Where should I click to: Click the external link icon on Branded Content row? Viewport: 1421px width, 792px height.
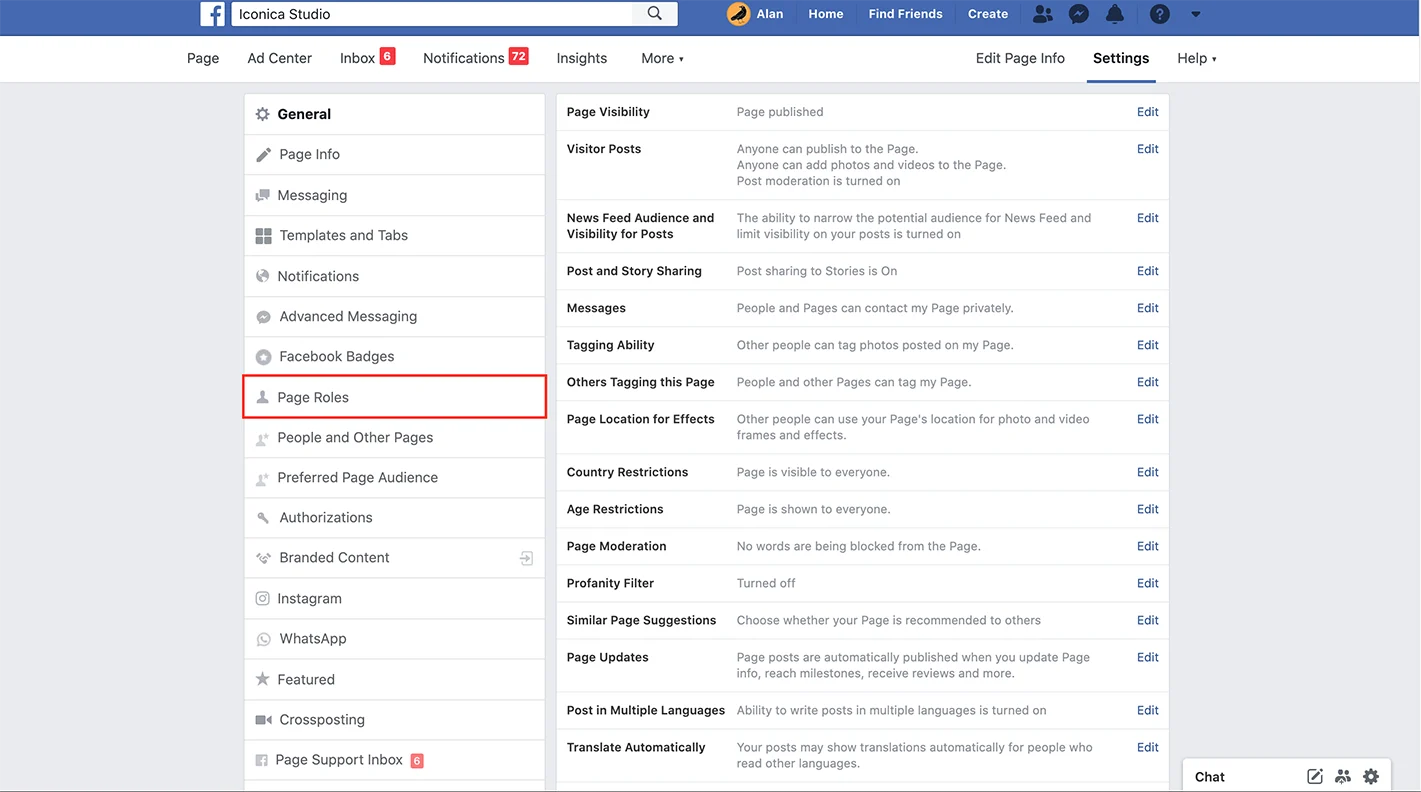527,558
